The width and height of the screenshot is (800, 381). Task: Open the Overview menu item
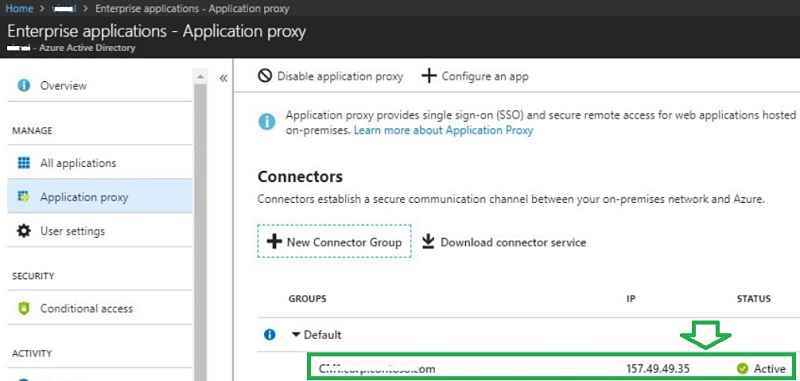(100, 85)
